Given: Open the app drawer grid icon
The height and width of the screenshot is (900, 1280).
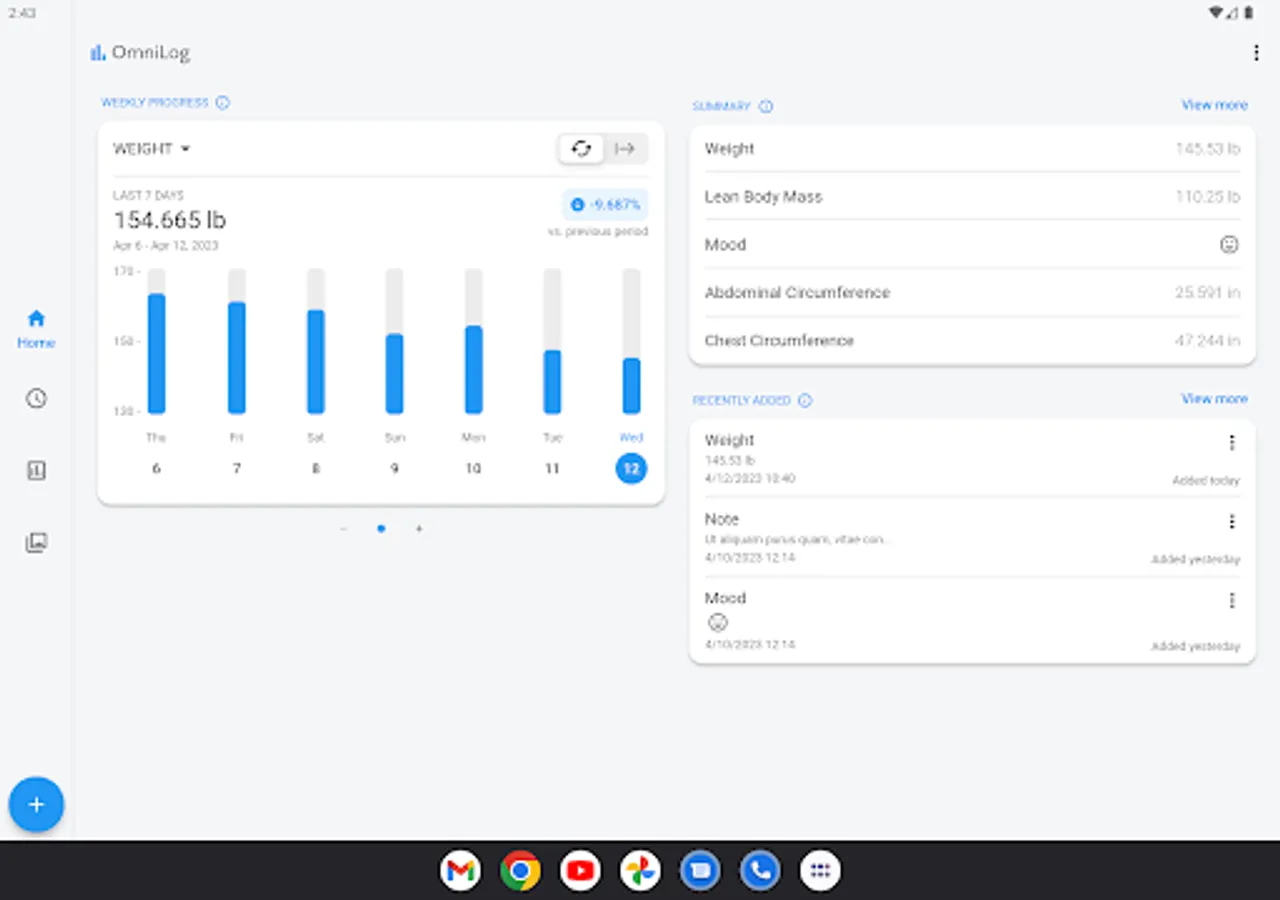Looking at the screenshot, I should pyautogui.click(x=820, y=871).
